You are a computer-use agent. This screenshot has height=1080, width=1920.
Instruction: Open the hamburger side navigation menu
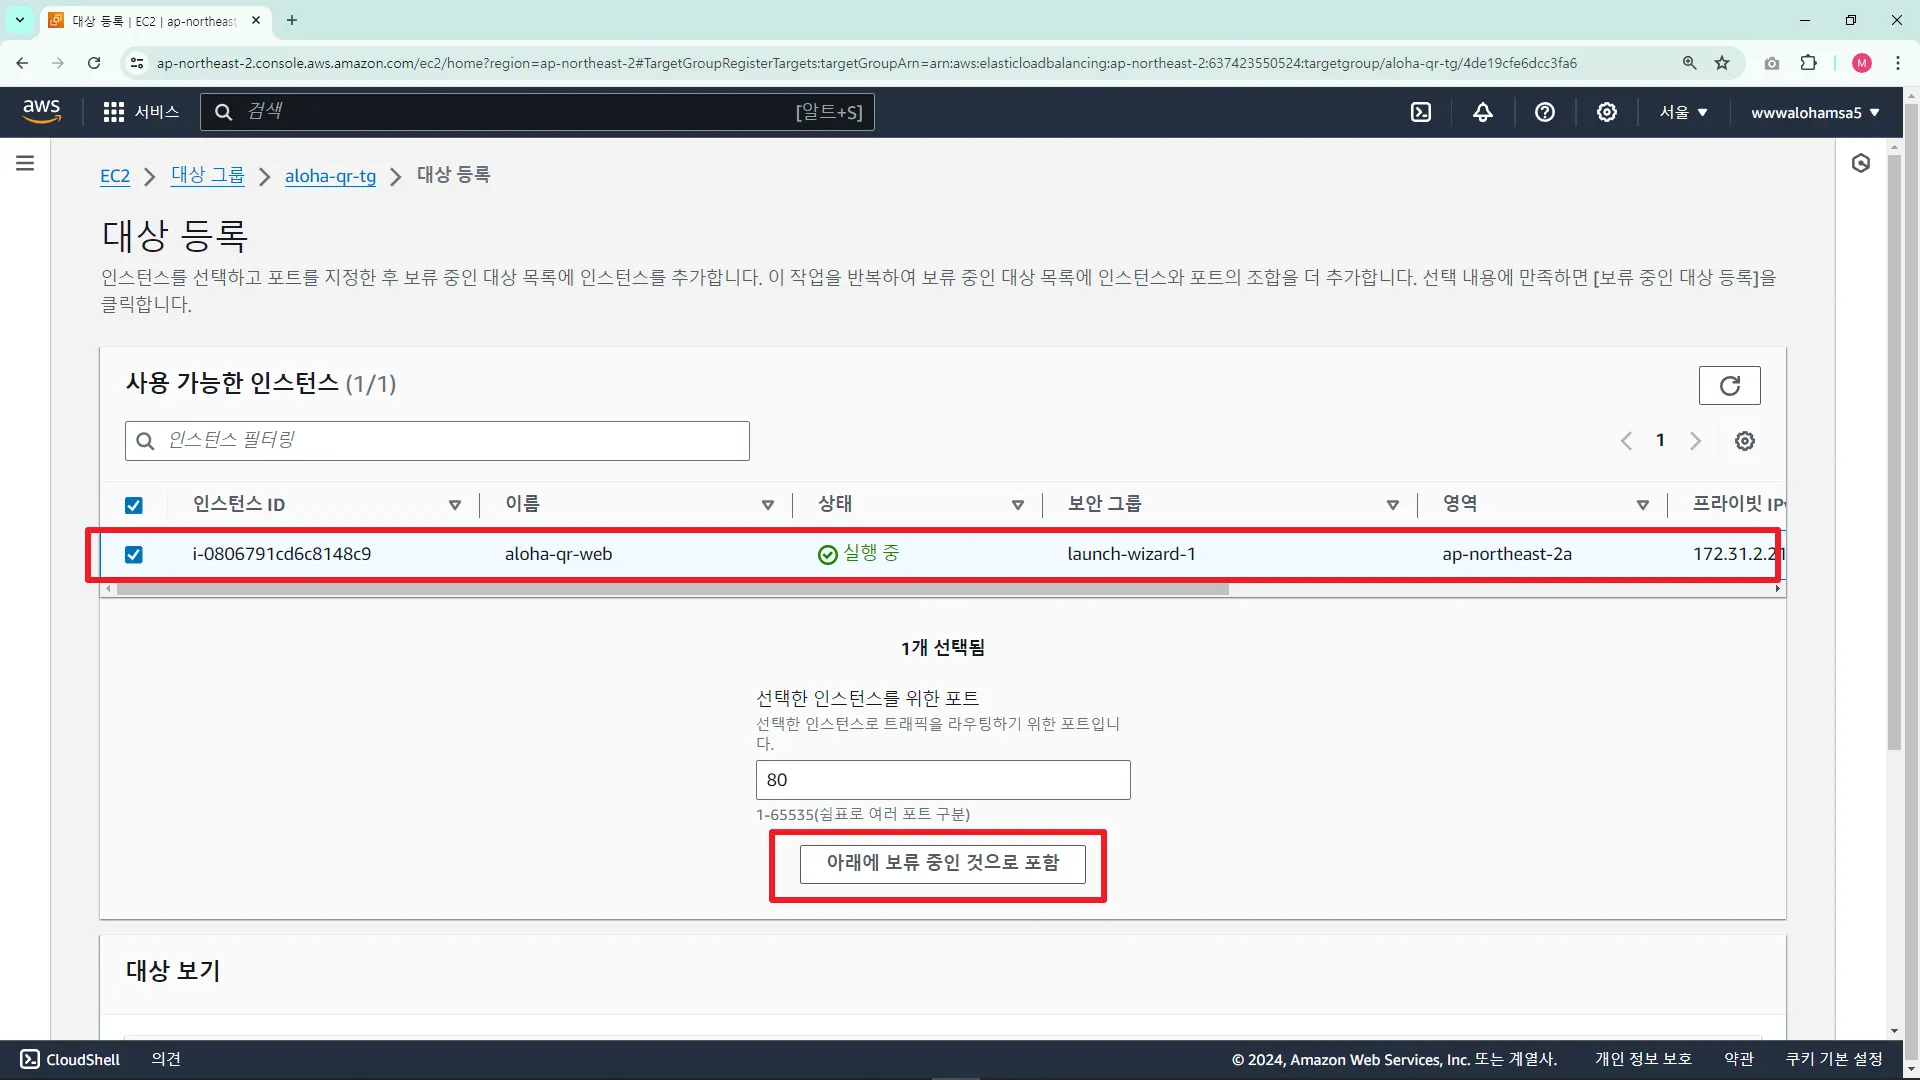(x=25, y=163)
